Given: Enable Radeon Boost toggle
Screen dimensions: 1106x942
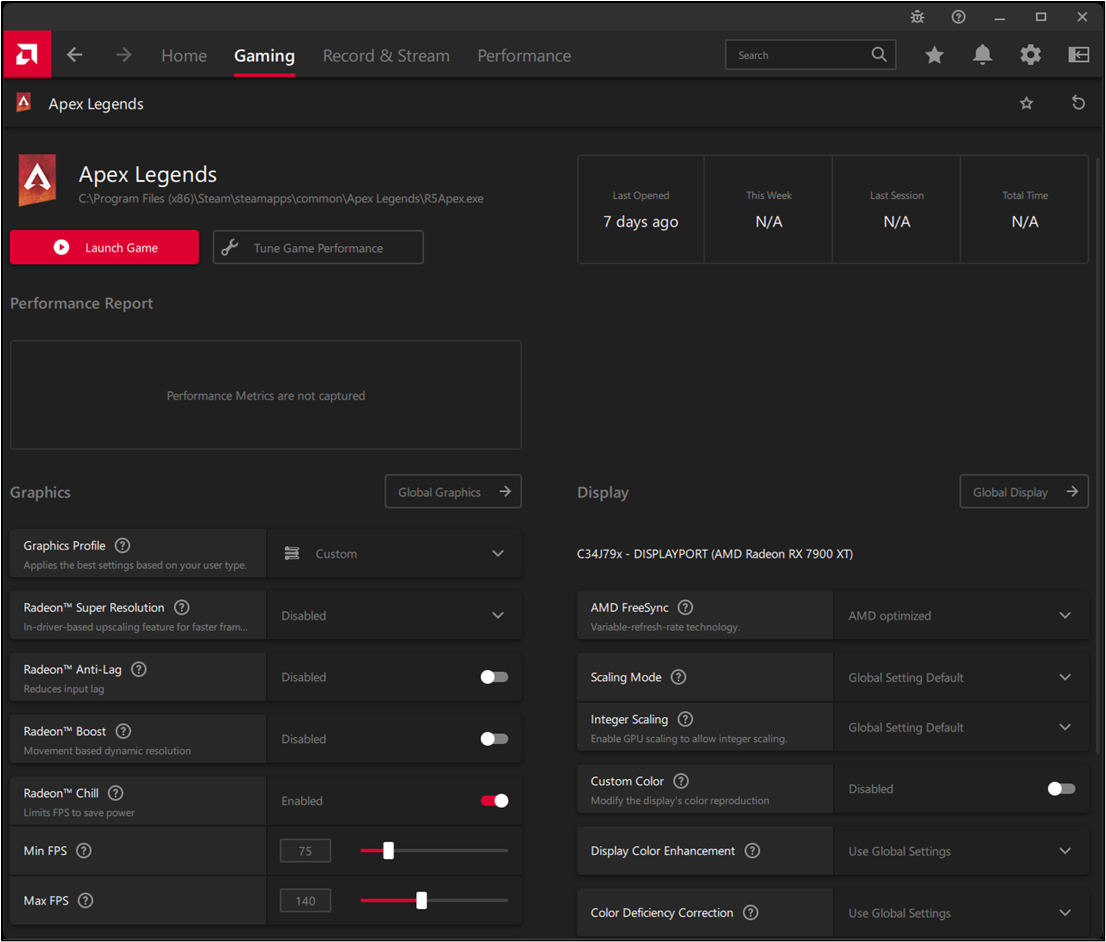Looking at the screenshot, I should point(494,739).
